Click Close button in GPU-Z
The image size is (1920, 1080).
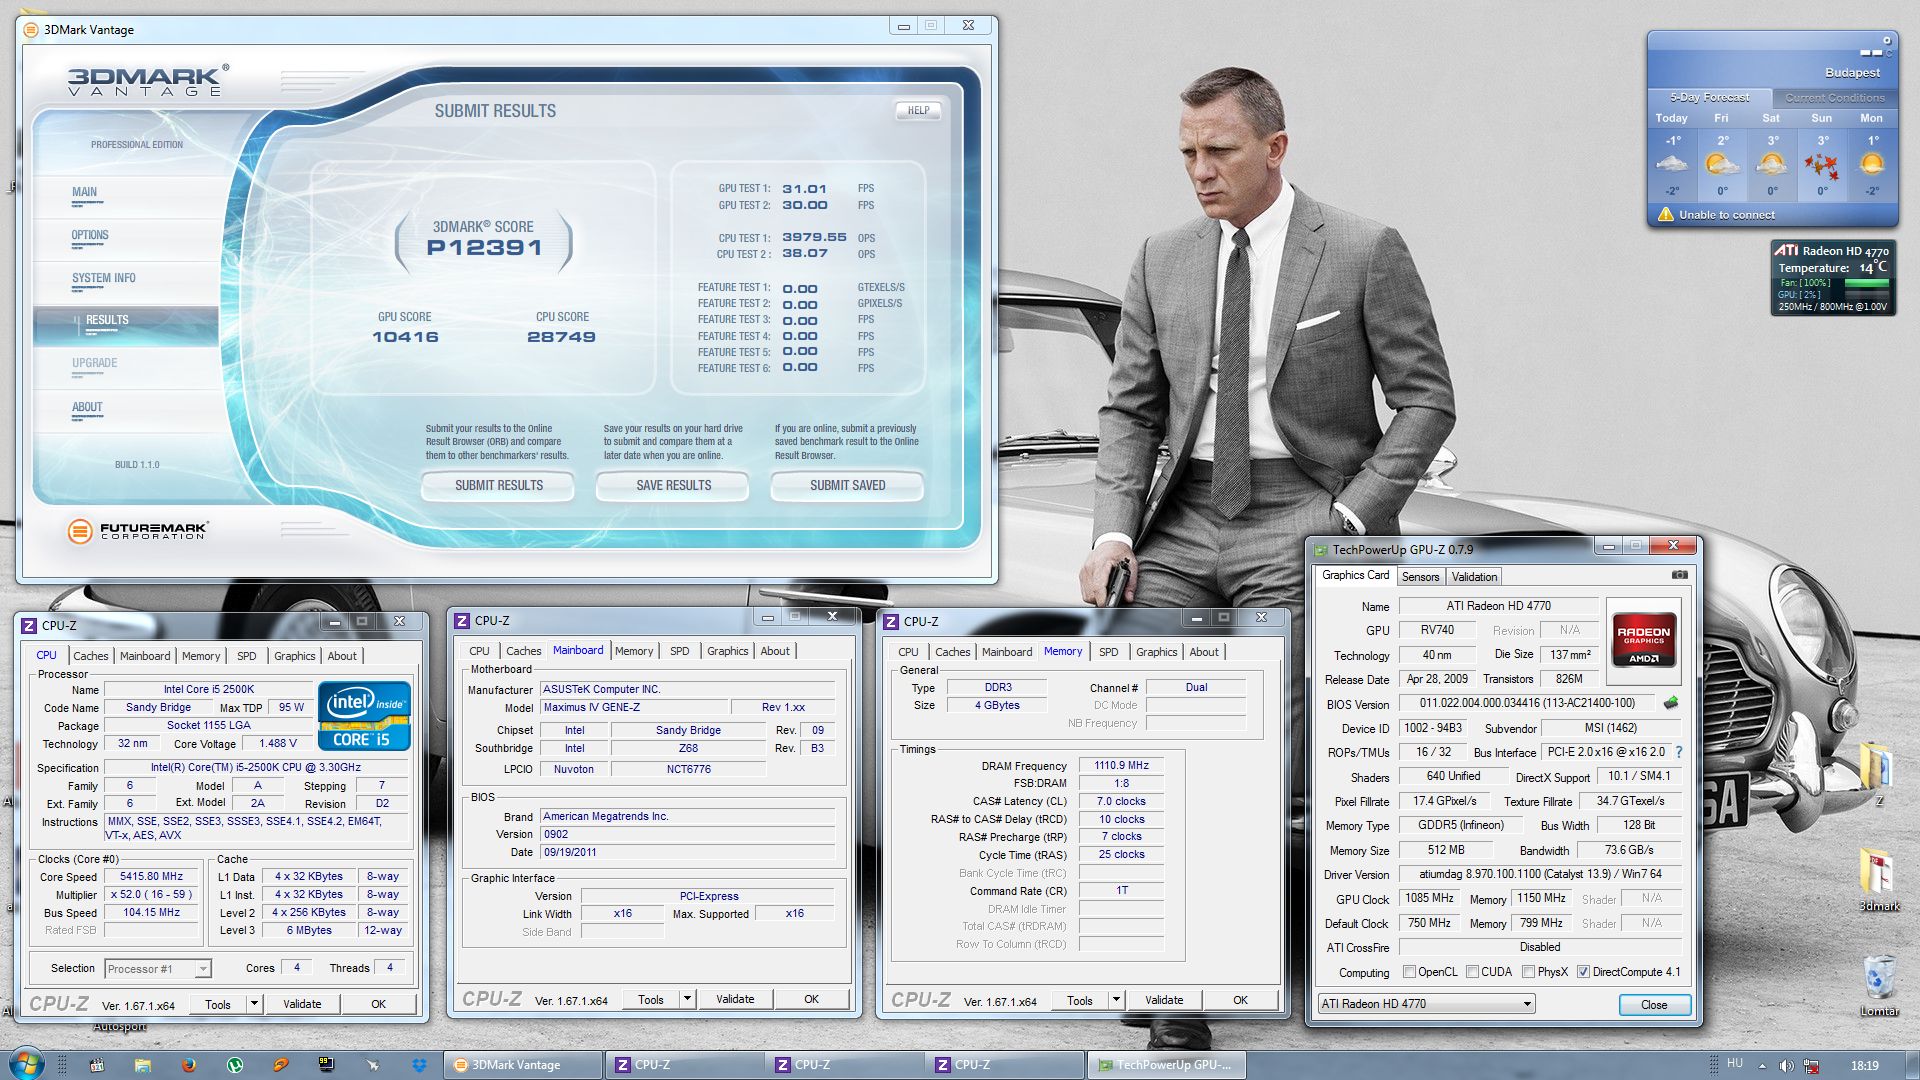point(1653,1005)
